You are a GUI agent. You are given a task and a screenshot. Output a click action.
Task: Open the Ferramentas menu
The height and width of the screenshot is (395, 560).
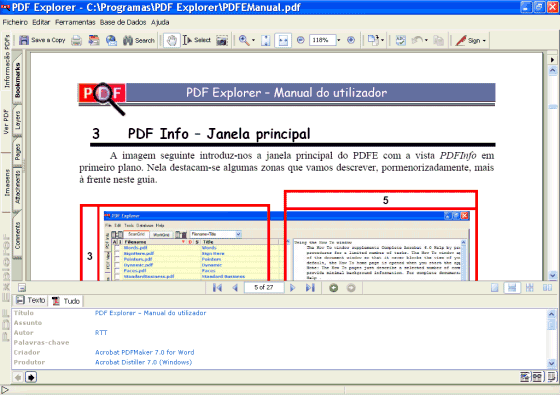(x=75, y=22)
